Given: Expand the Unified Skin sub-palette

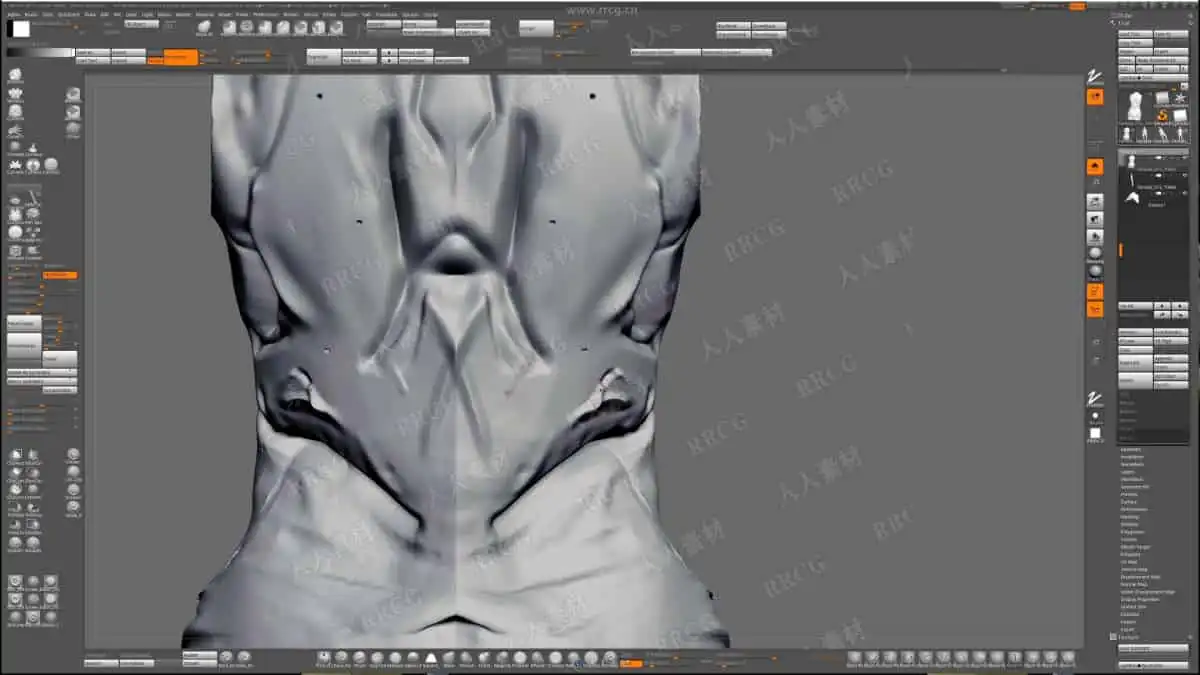Looking at the screenshot, I should coord(1133,607).
